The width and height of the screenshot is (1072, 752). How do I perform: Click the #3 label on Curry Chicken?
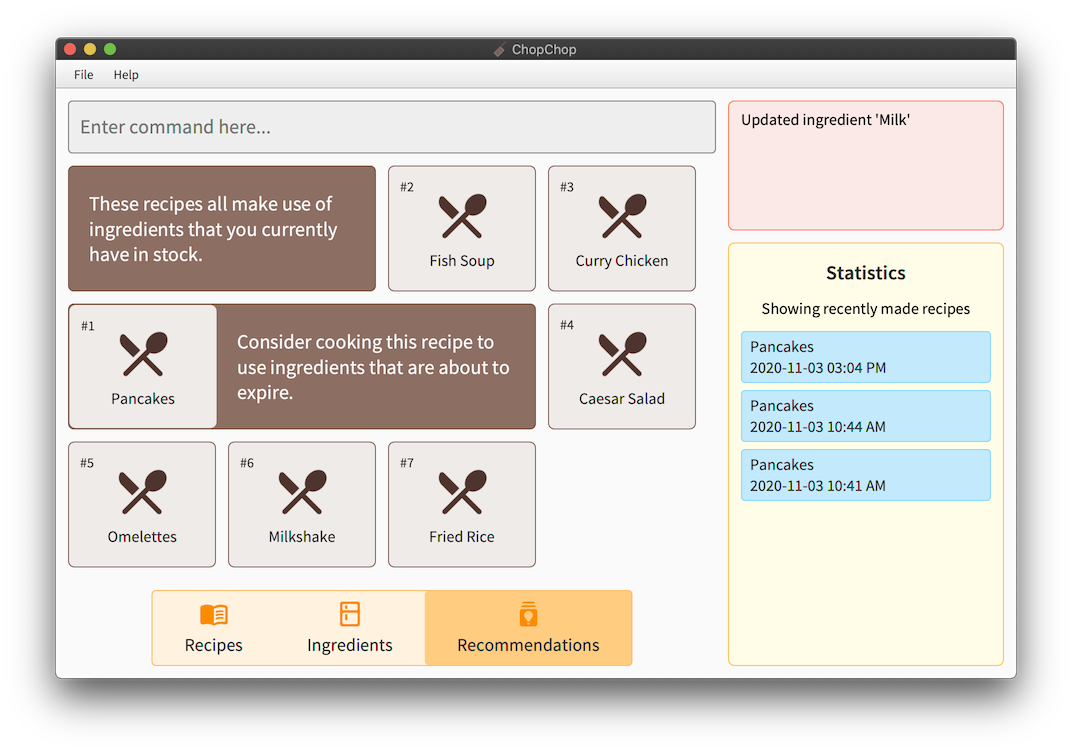coord(567,187)
